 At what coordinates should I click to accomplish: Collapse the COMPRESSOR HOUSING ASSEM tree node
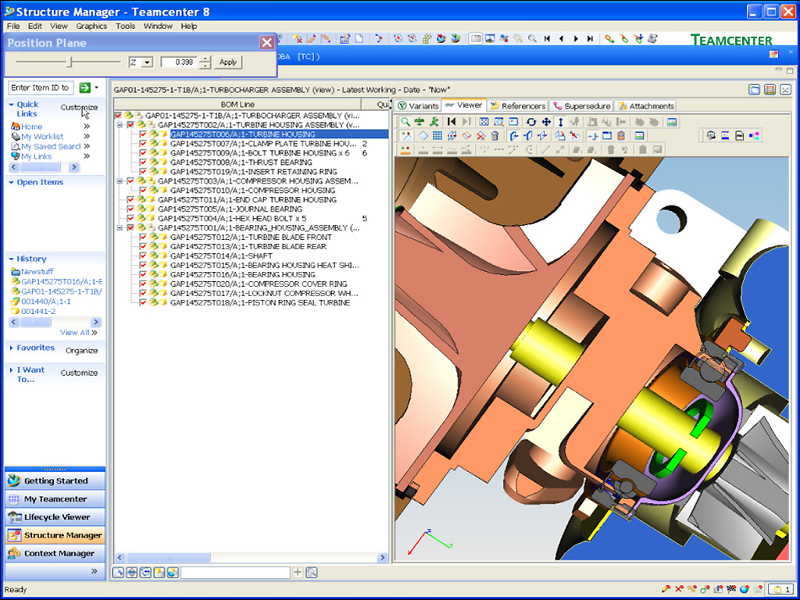click(120, 181)
